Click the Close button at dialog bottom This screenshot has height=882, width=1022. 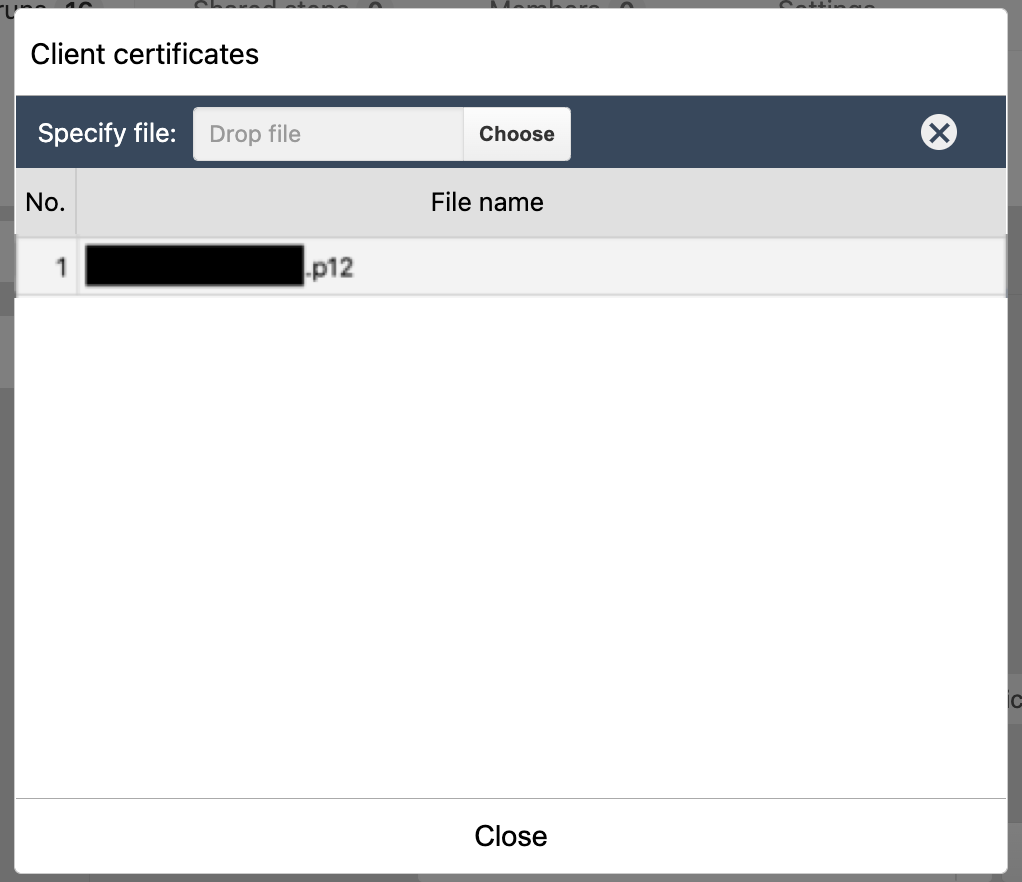(x=510, y=836)
